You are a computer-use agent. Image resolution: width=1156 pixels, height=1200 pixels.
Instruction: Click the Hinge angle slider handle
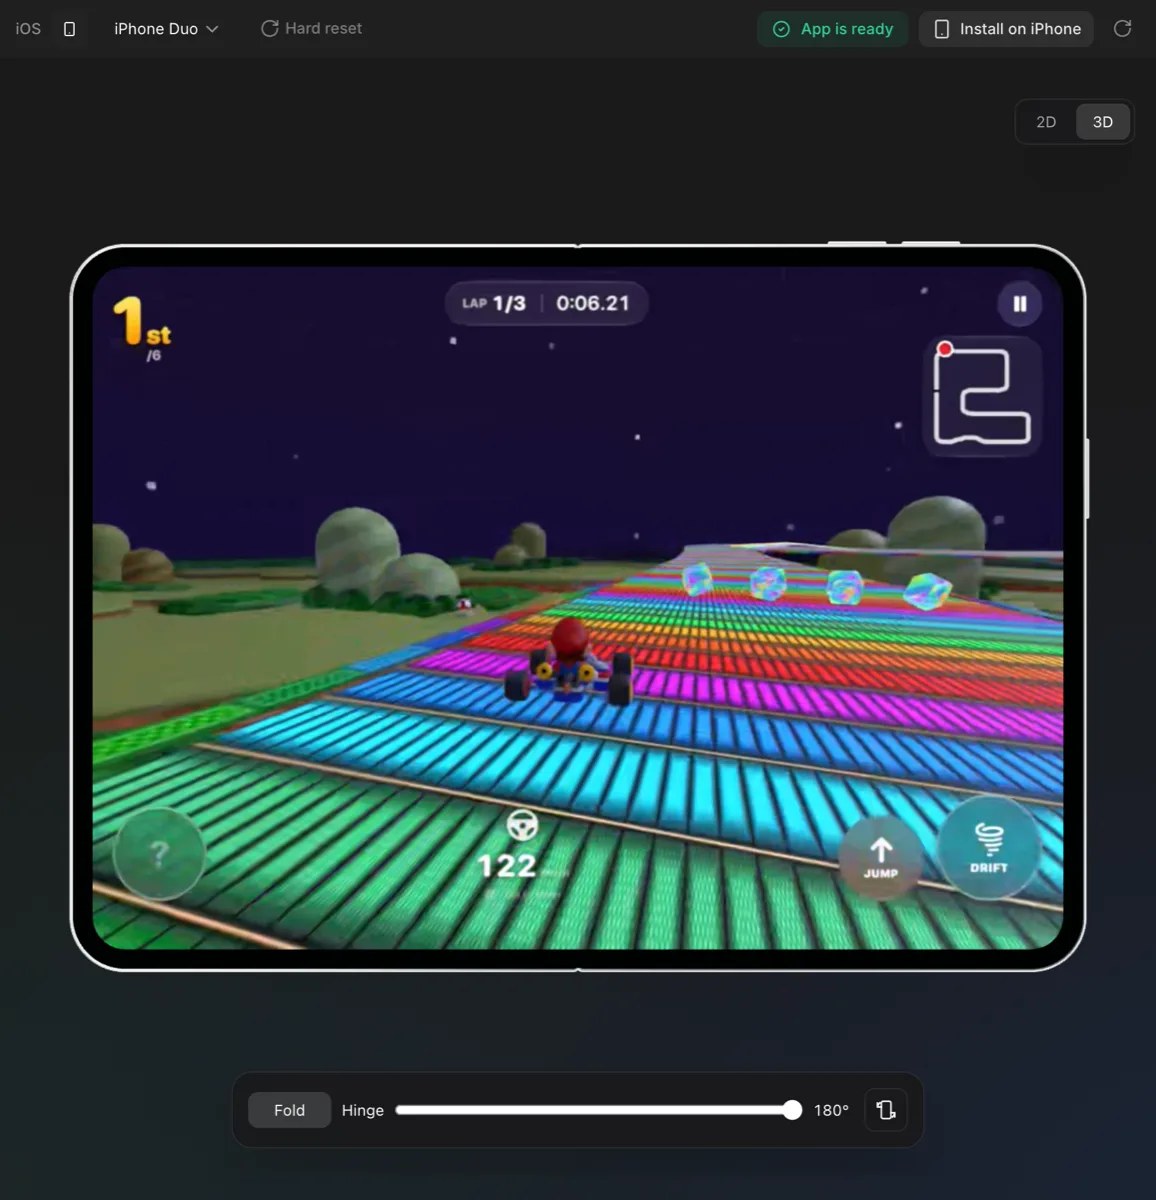[792, 1110]
